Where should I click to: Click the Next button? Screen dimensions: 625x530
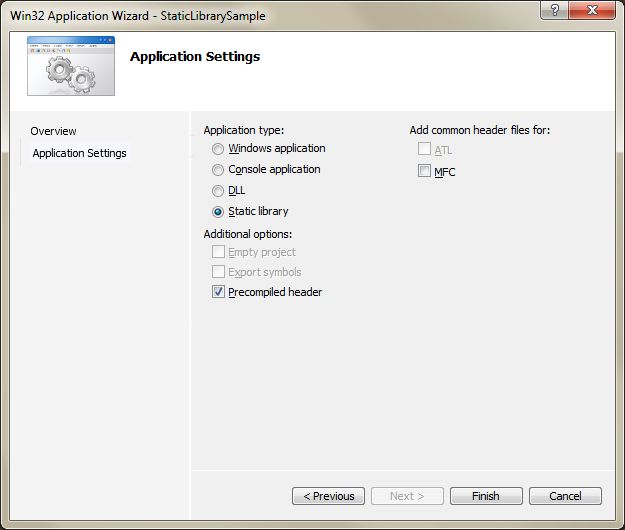pos(407,496)
